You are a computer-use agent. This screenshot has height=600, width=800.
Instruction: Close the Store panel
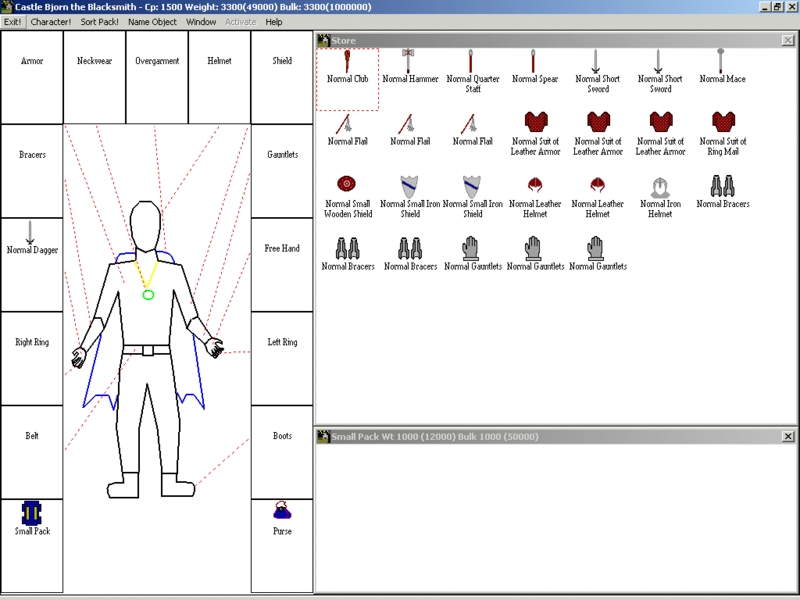(x=788, y=40)
